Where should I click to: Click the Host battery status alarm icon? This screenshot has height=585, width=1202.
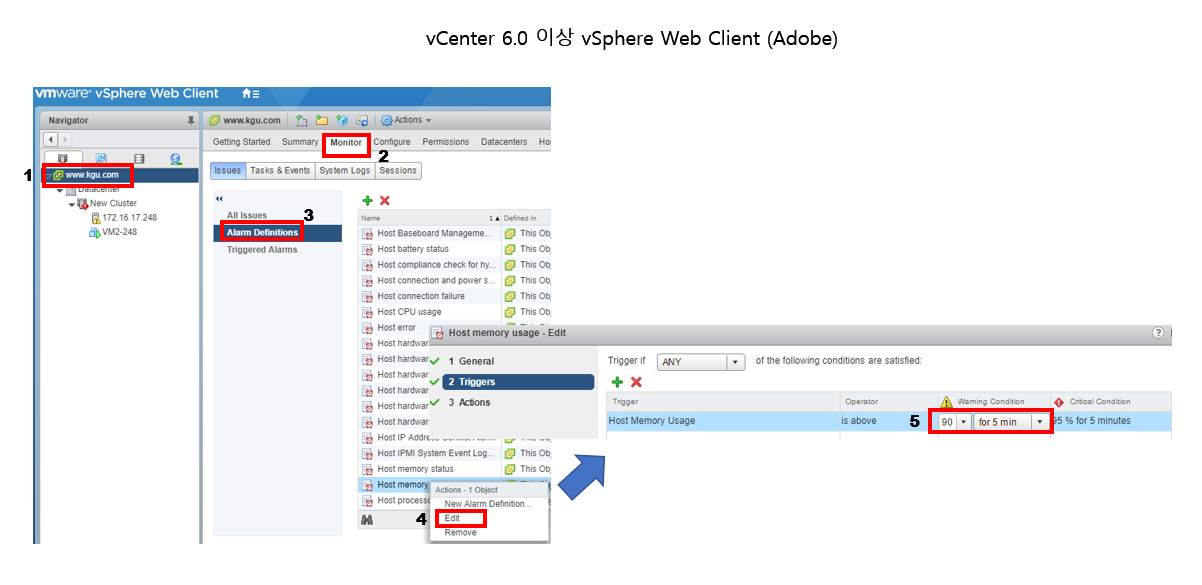tap(367, 249)
